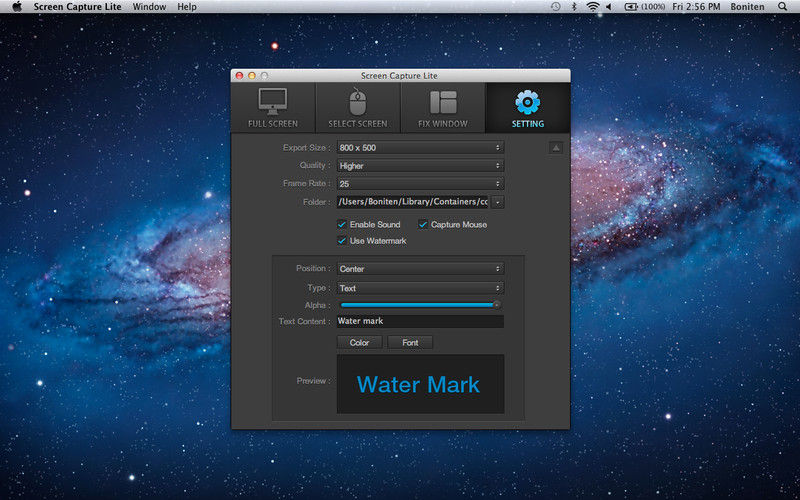The image size is (800, 500).
Task: Click the Color button
Action: click(359, 342)
